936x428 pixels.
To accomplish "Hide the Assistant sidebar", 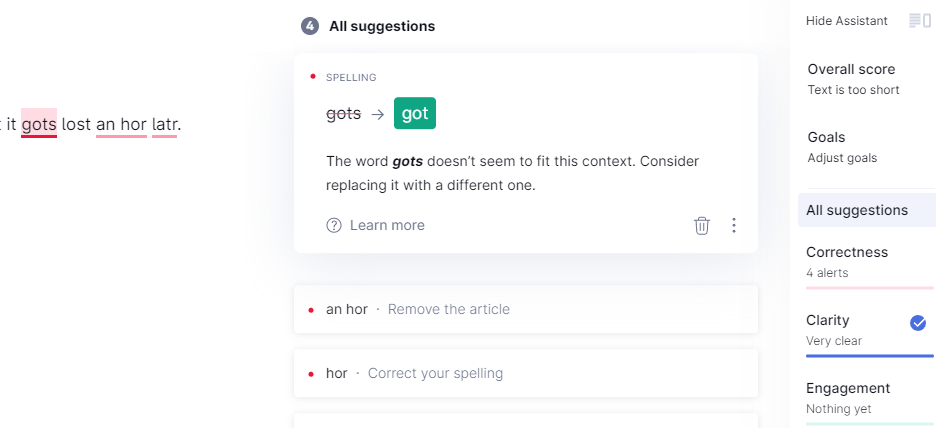I will 846,21.
